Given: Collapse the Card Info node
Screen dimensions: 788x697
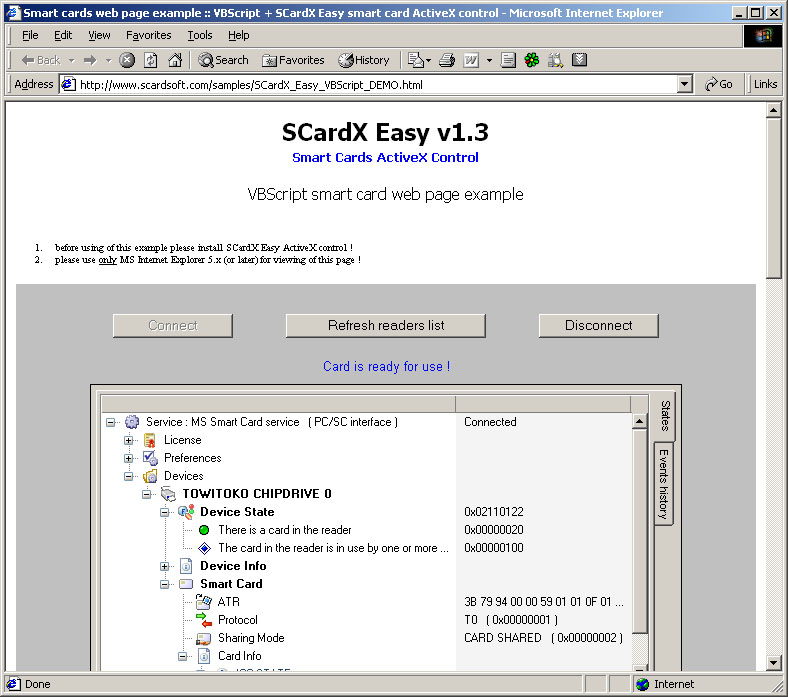Looking at the screenshot, I should tap(182, 656).
